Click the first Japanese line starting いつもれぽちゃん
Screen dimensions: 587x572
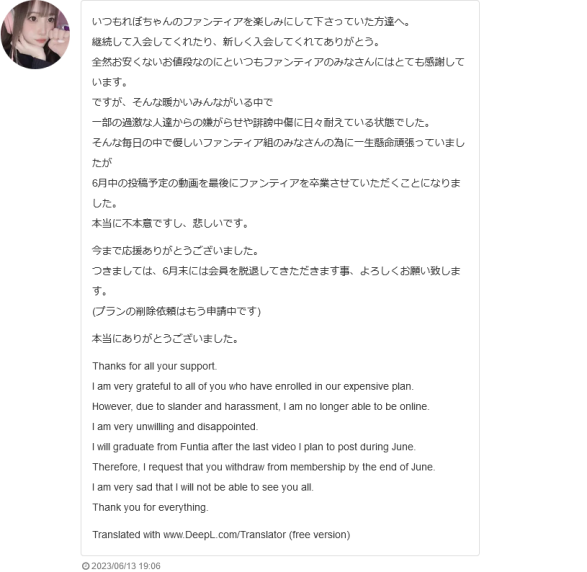251,22
